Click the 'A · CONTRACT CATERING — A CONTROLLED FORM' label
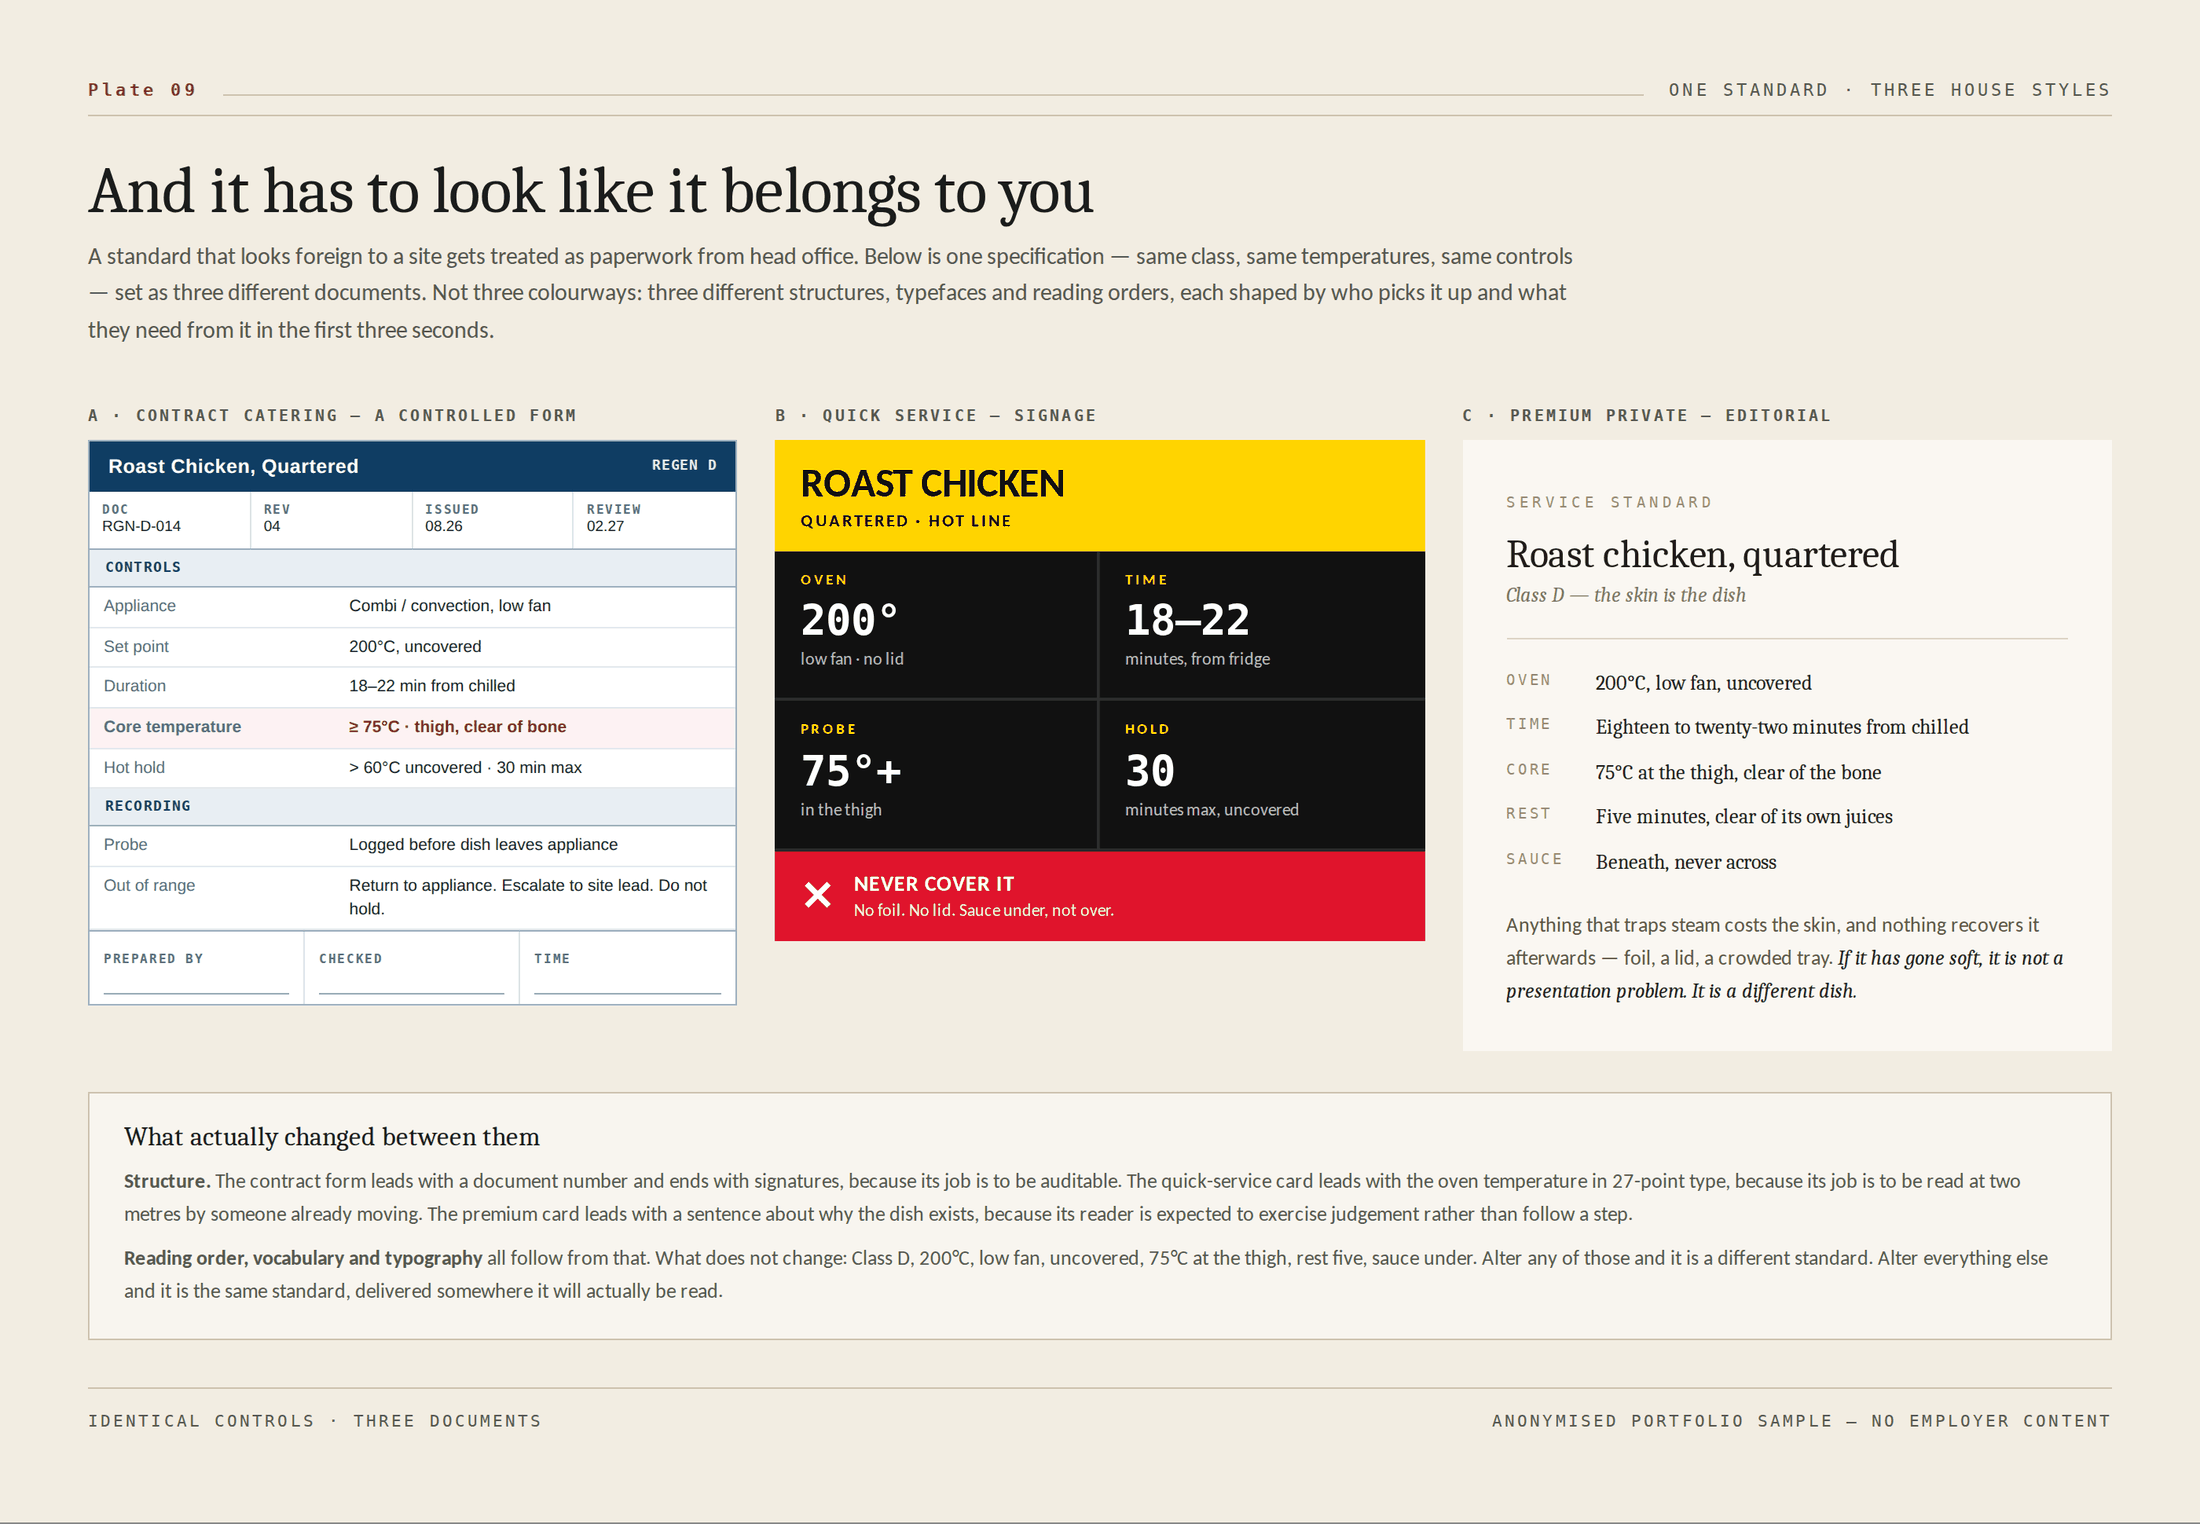 point(332,415)
